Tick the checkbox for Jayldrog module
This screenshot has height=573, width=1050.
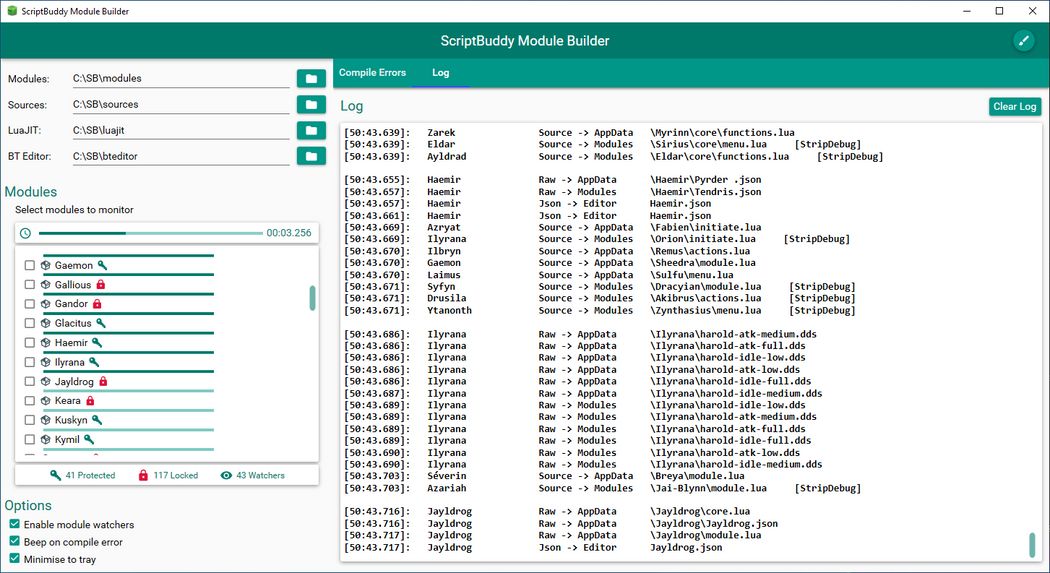[30, 382]
